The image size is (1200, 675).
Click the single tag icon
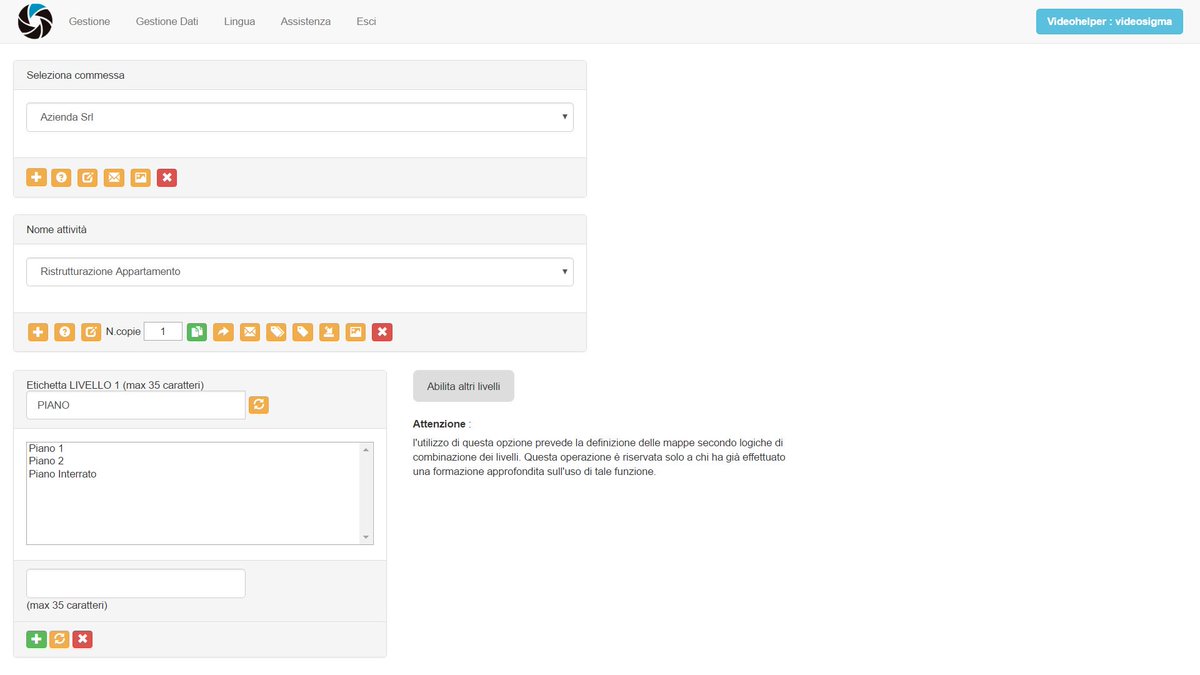pos(303,331)
